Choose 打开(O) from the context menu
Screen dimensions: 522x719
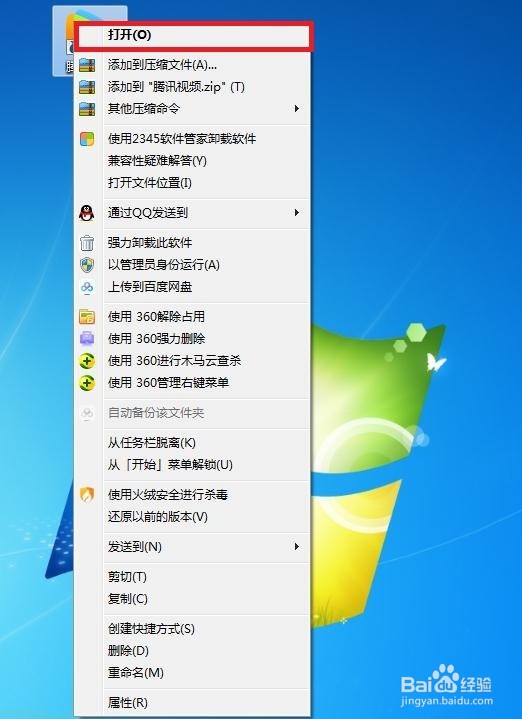pos(194,35)
